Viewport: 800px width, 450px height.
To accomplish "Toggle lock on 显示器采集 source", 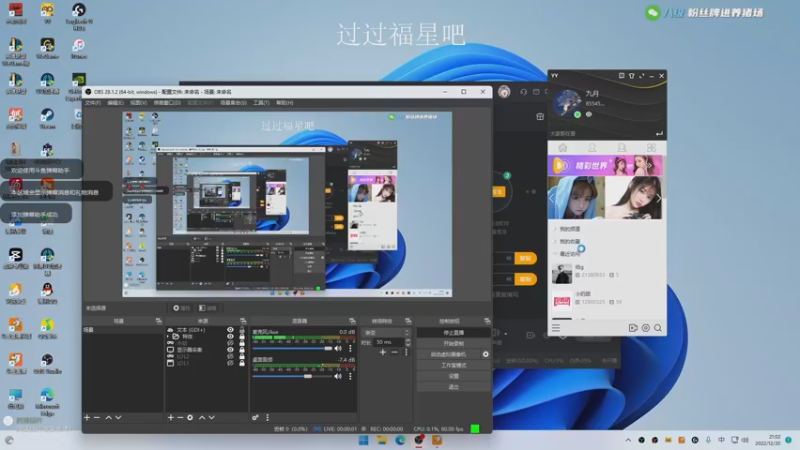I will (x=242, y=350).
